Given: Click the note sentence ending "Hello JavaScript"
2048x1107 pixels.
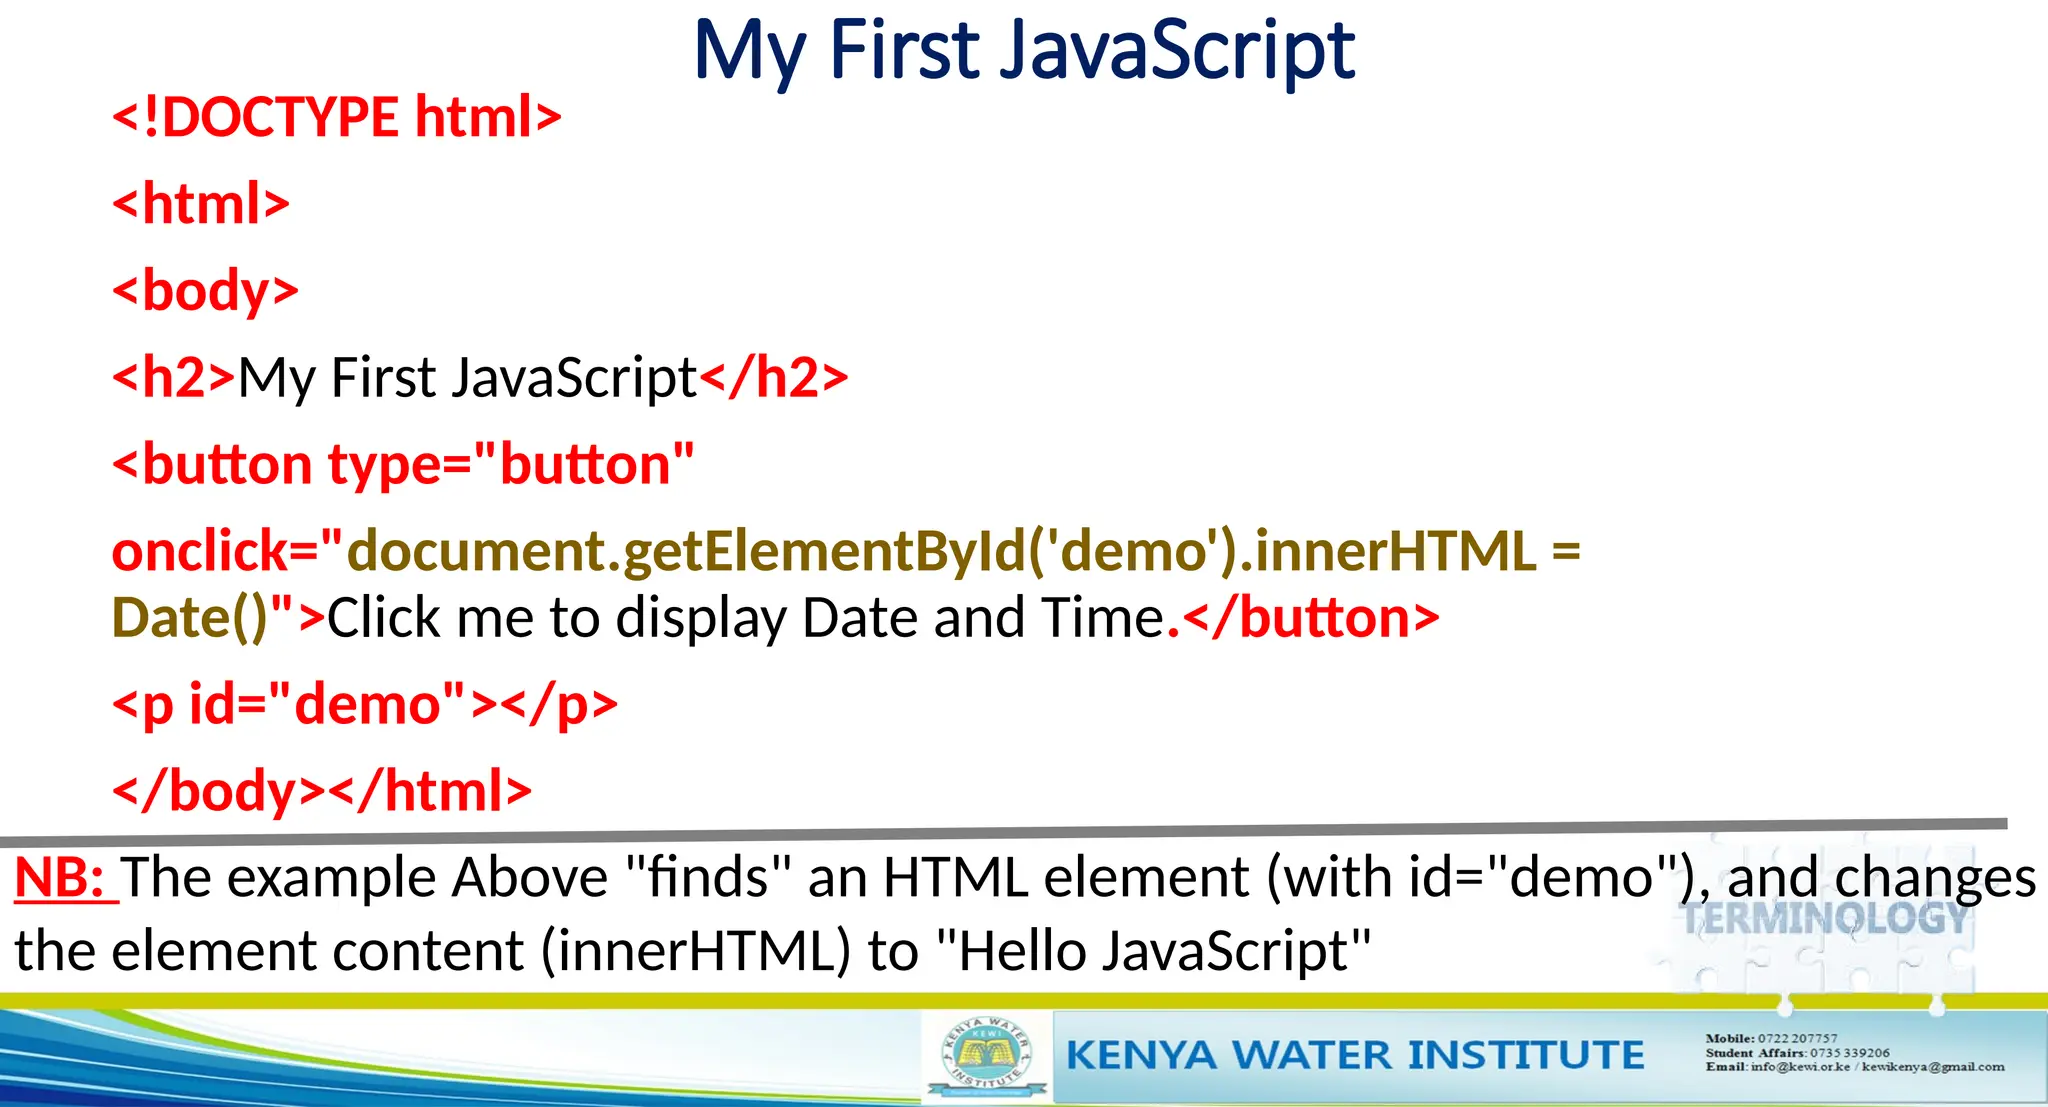Looking at the screenshot, I should [x=1024, y=914].
